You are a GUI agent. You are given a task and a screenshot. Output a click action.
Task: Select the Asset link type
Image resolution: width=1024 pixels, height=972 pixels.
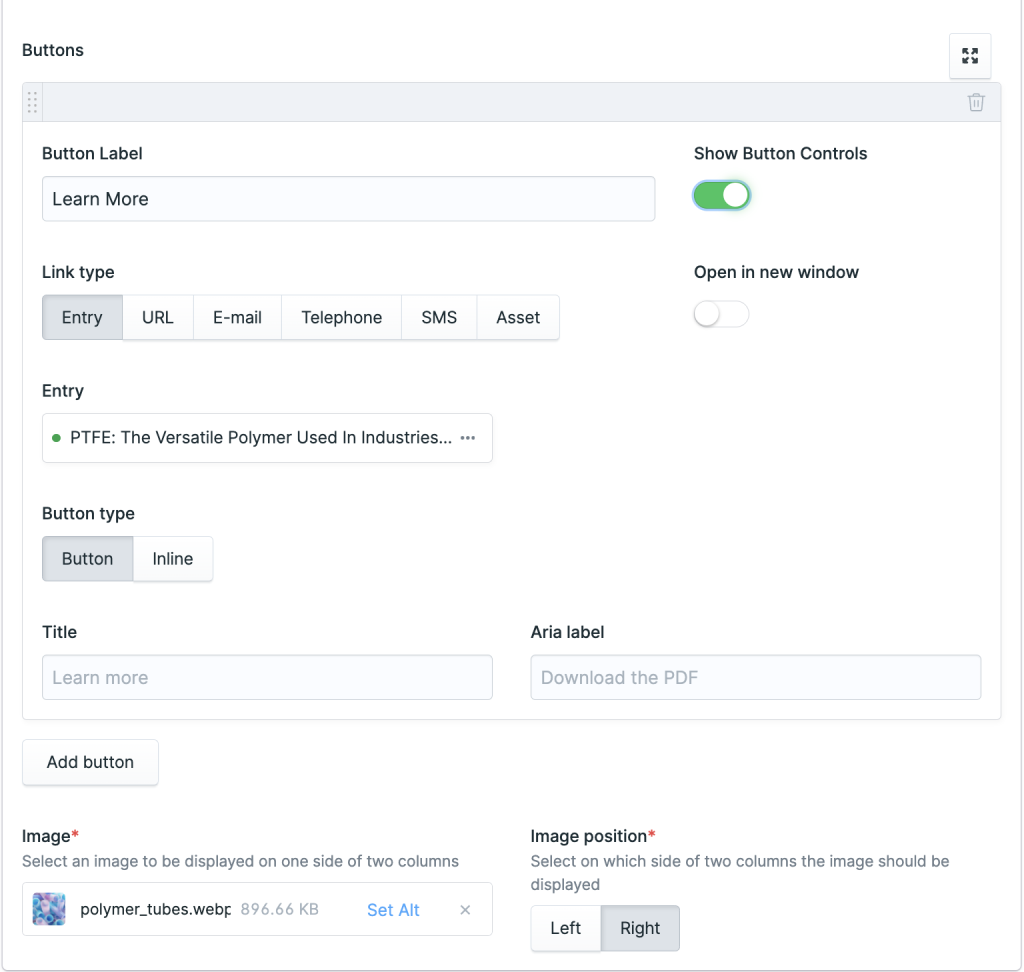(x=517, y=317)
